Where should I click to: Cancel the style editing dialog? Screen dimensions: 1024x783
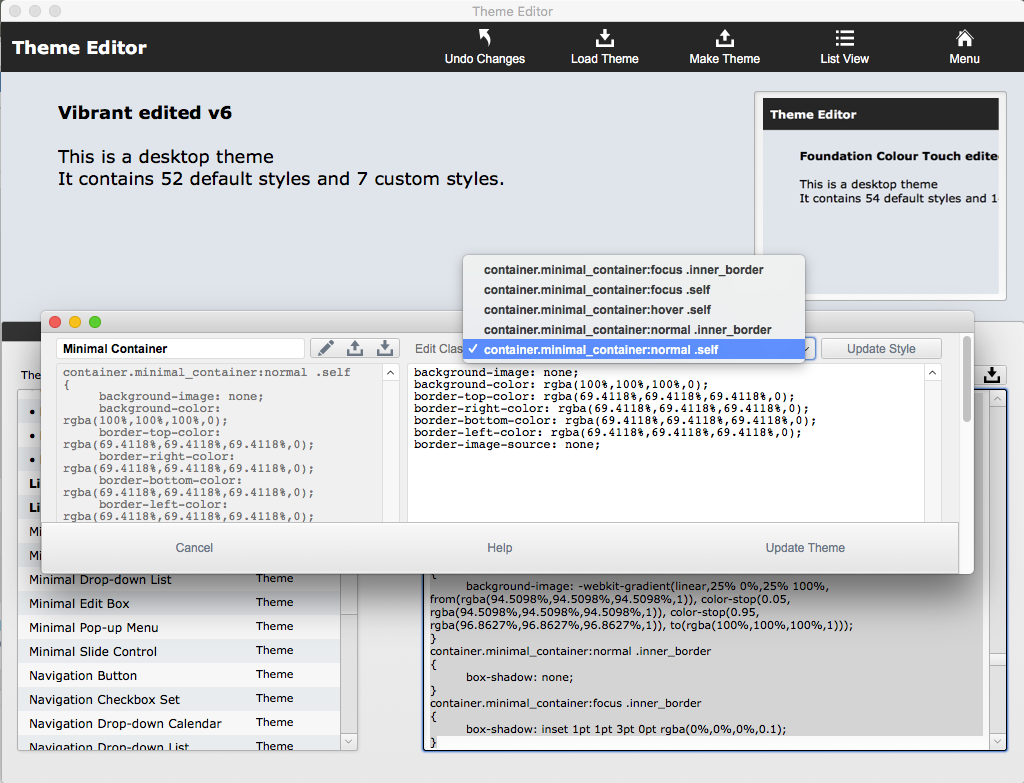(194, 548)
